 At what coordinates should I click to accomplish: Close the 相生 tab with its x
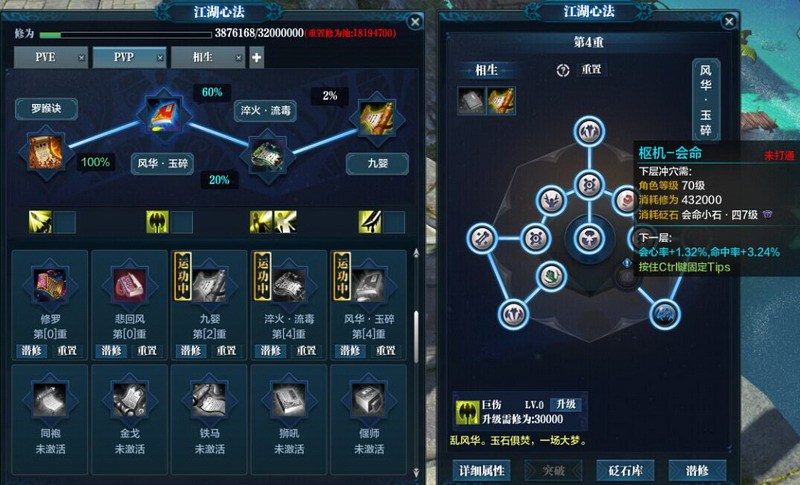[238, 58]
